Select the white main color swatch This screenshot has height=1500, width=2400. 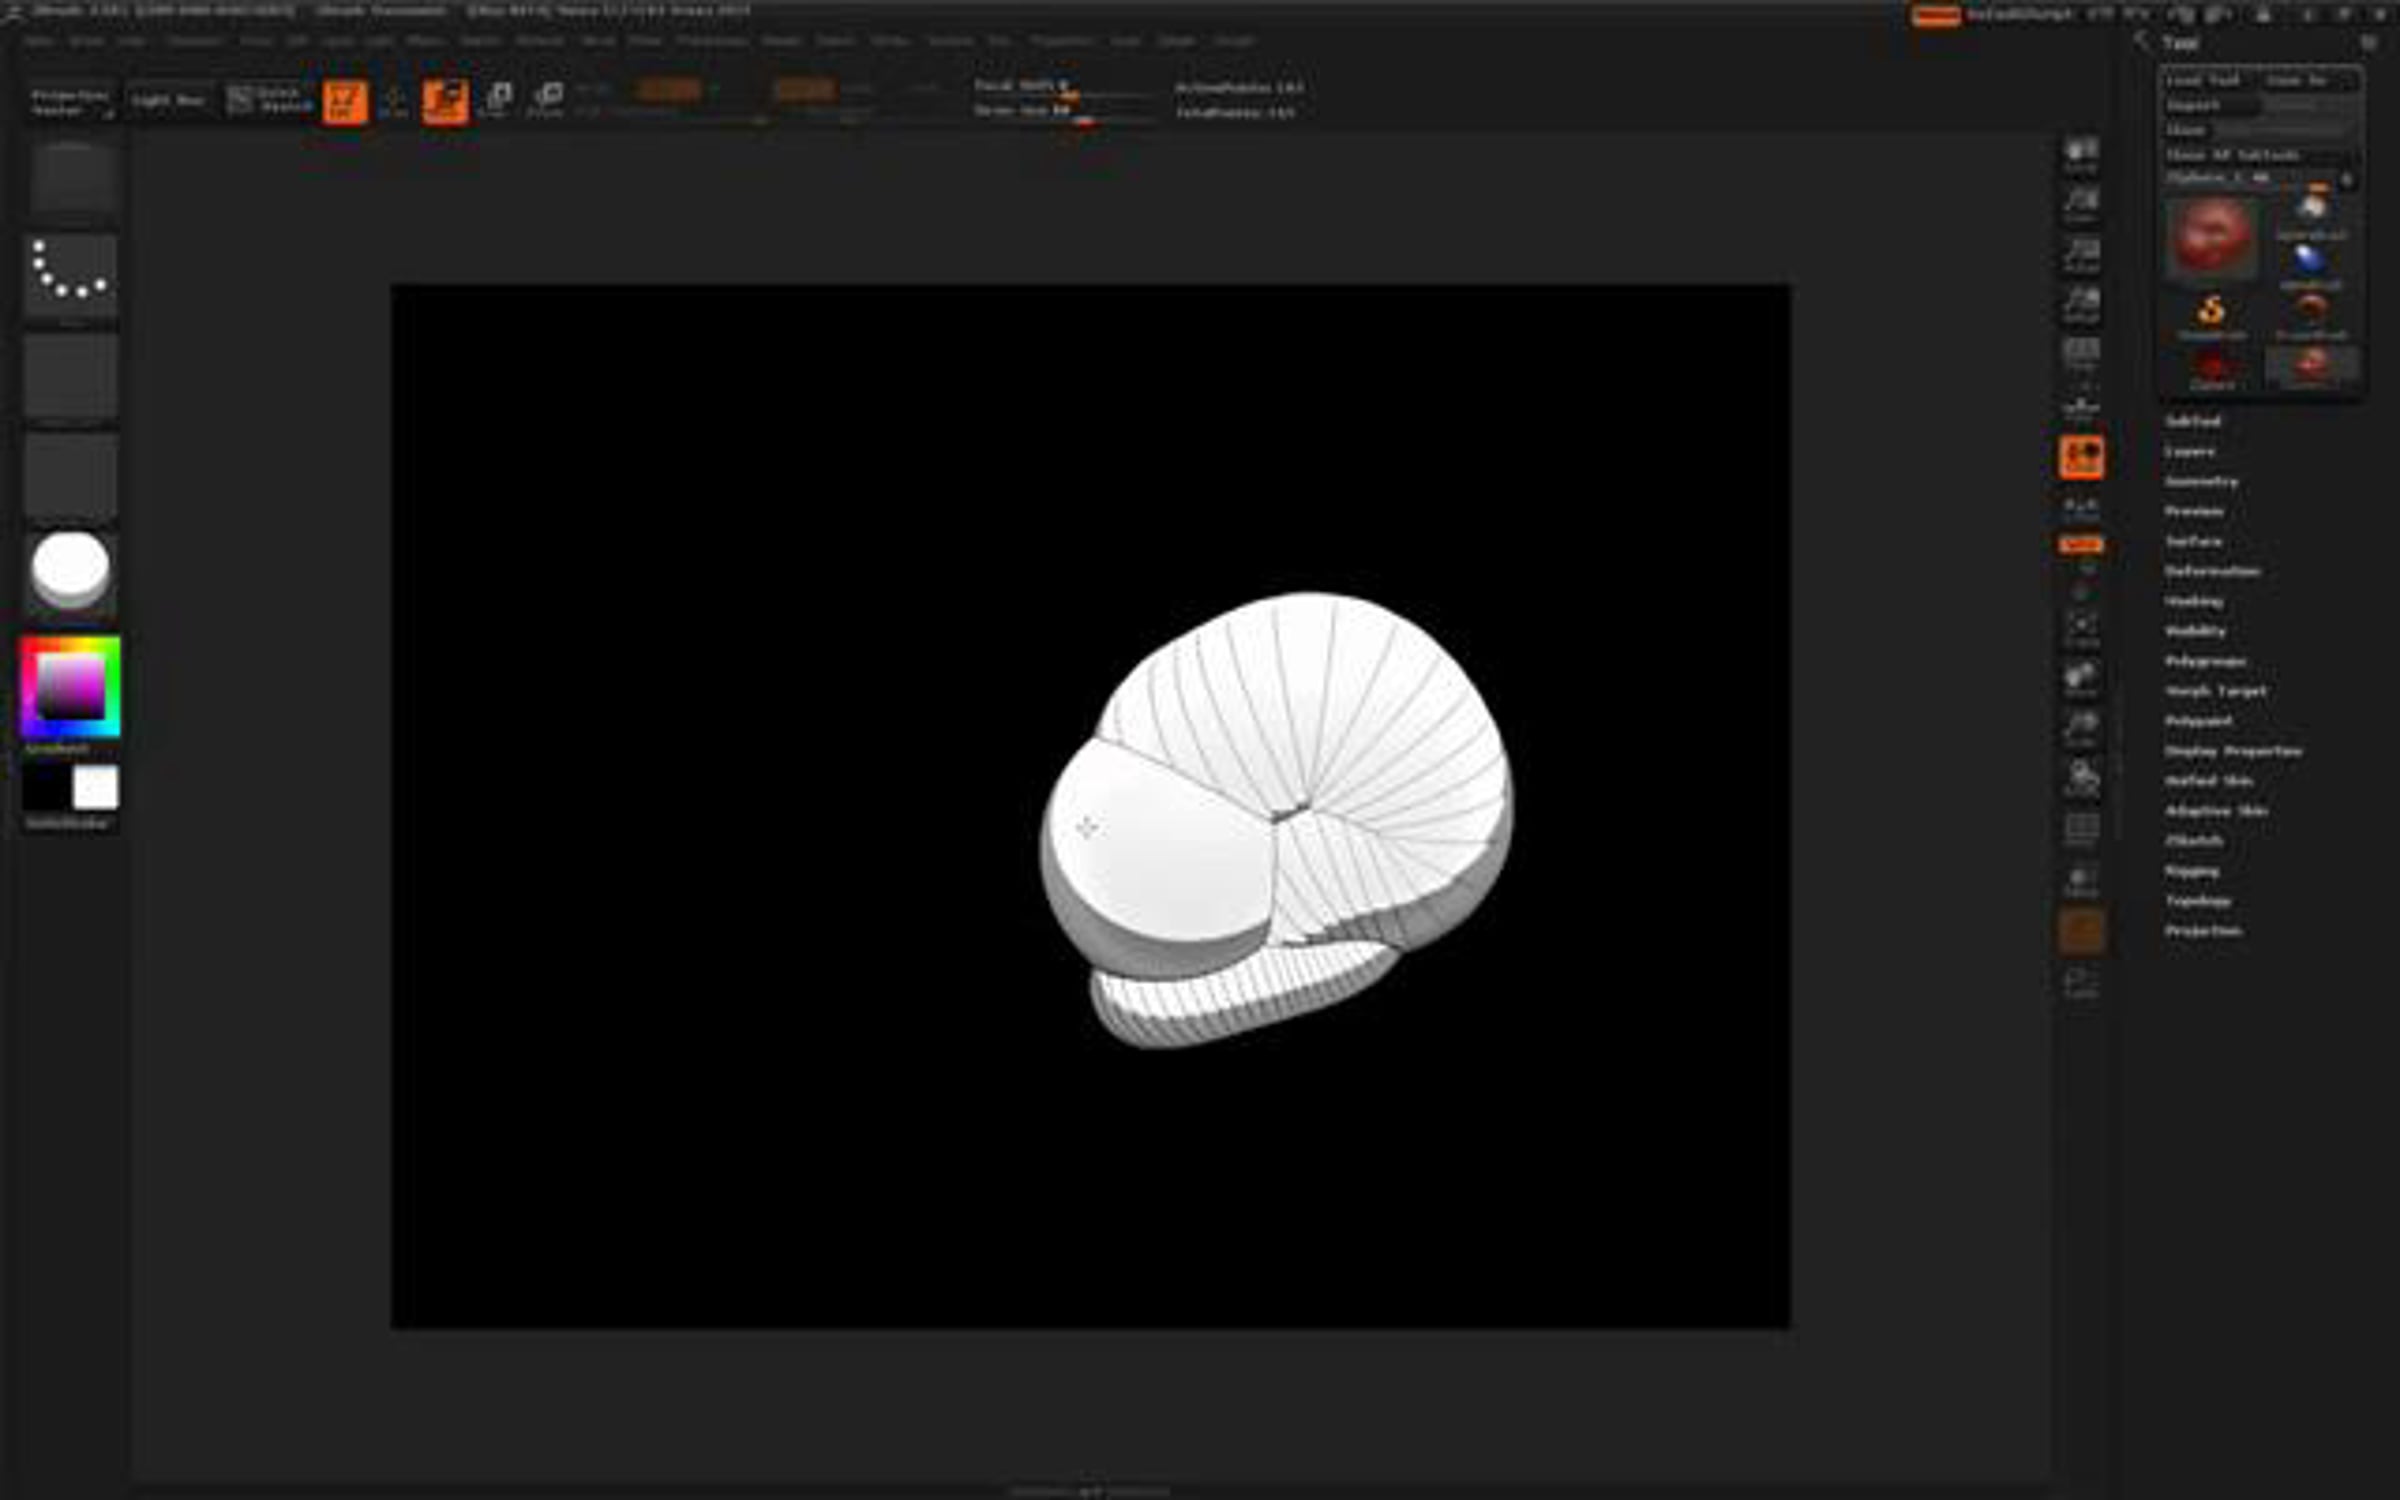pos(96,788)
